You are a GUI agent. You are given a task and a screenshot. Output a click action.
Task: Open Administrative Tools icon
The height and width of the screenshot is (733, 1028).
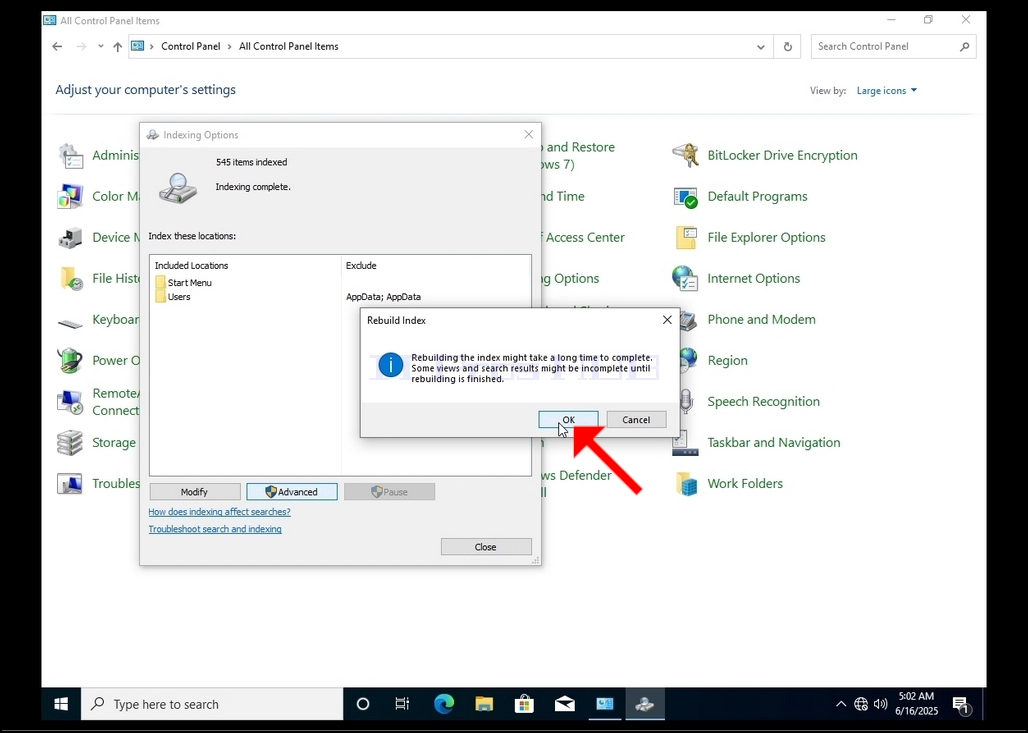tap(70, 155)
